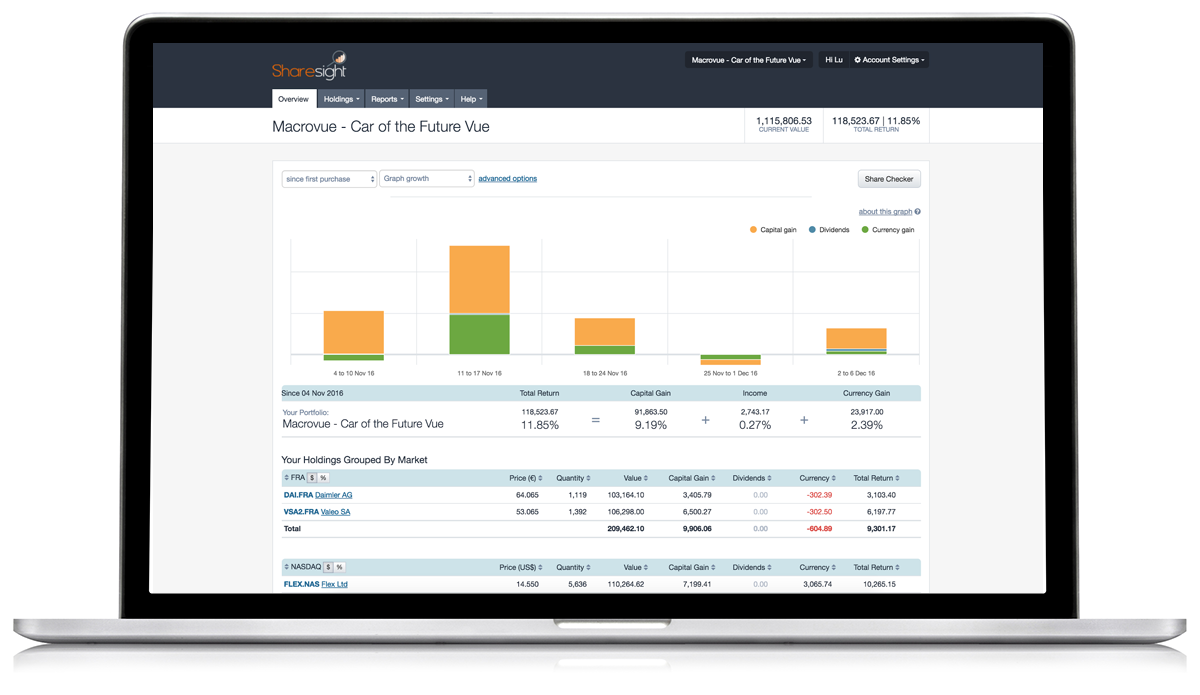Click the Share Checker button

(x=888, y=178)
